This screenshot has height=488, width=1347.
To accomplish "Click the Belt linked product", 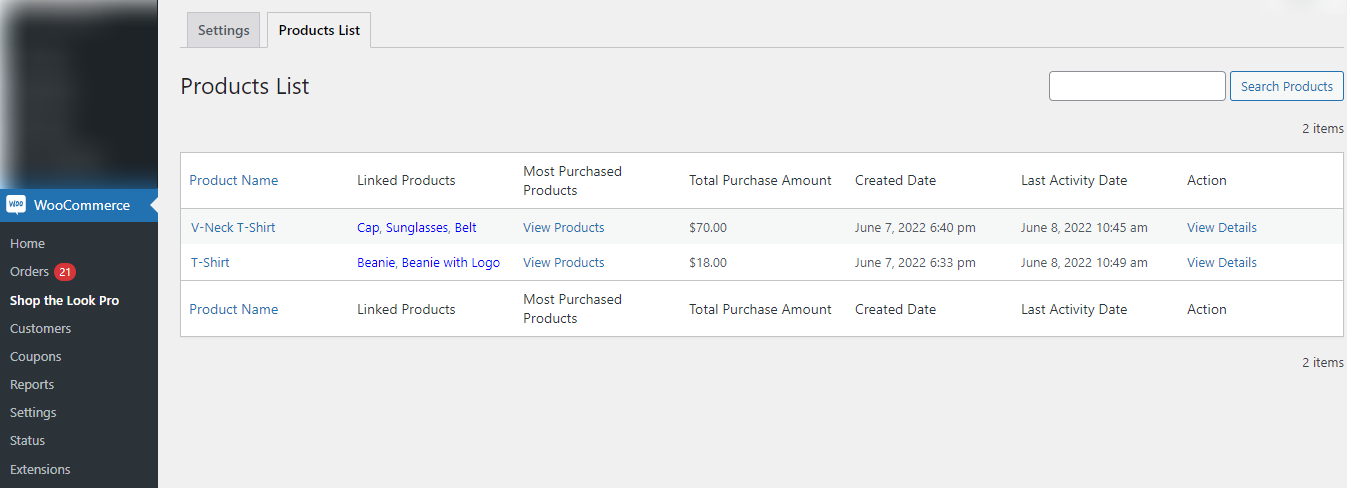I will 465,227.
